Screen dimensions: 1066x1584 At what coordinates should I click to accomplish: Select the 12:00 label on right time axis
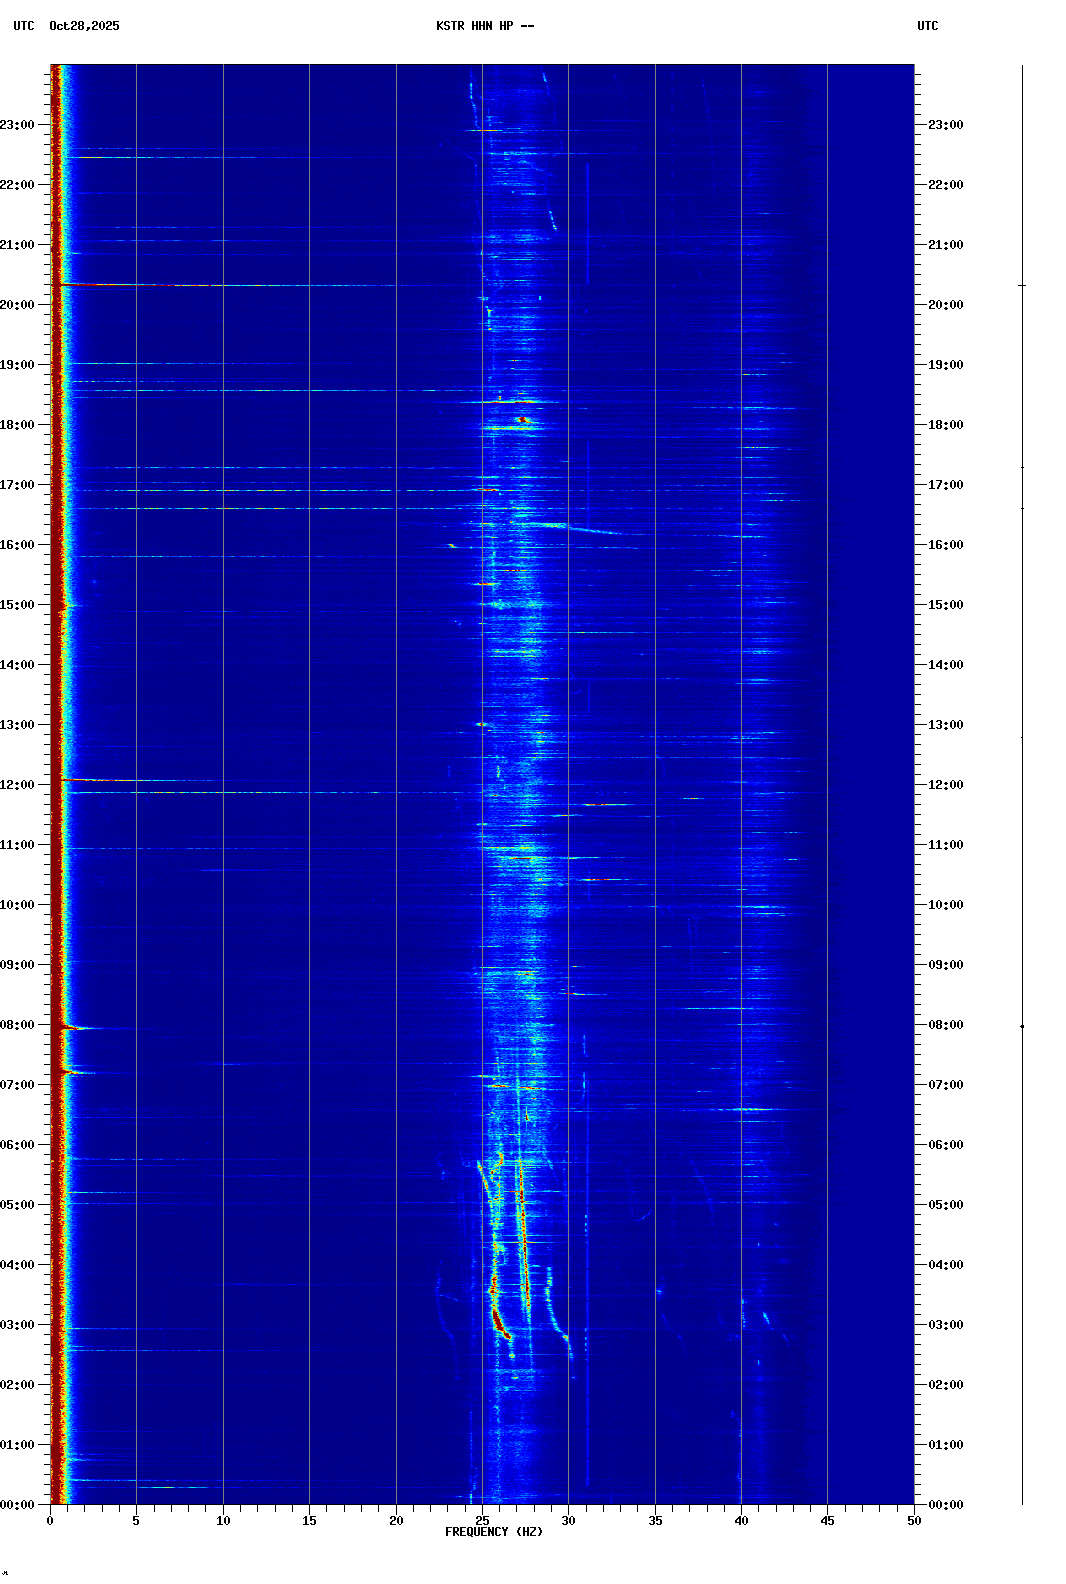[945, 785]
